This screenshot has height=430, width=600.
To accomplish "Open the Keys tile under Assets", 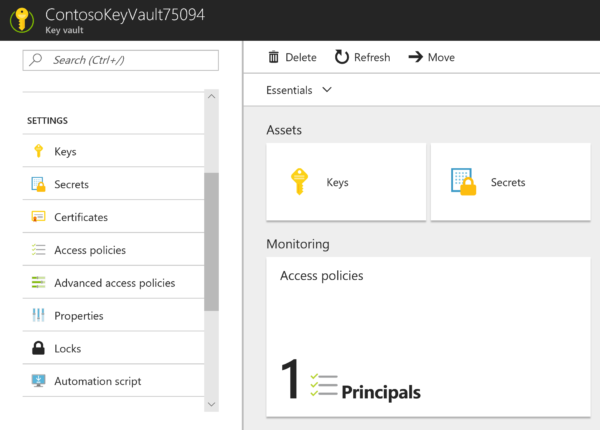I will (x=346, y=182).
